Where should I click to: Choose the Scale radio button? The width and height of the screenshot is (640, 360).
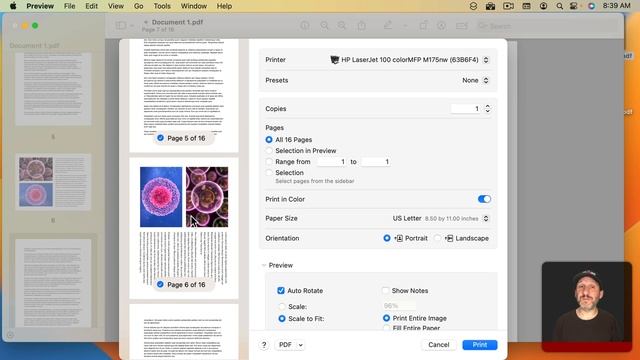click(282, 307)
